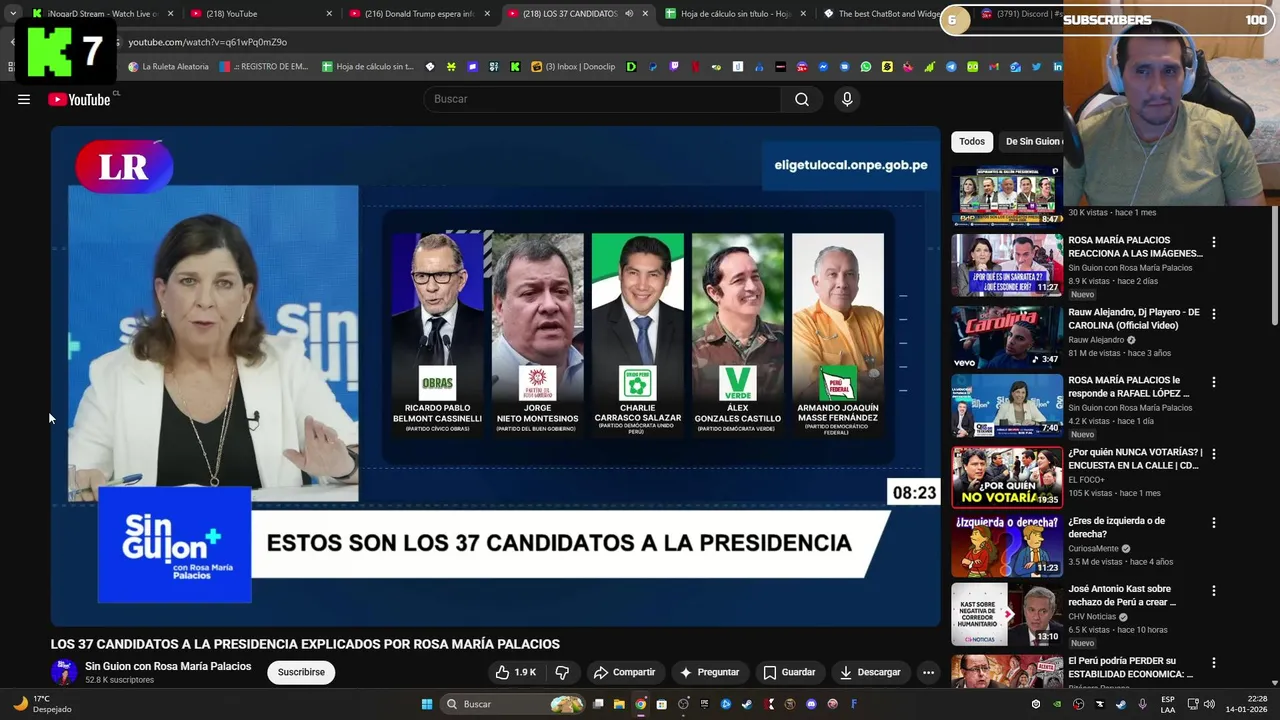Open Sin Guion con Rosa María Palacios channel

pos(168,666)
